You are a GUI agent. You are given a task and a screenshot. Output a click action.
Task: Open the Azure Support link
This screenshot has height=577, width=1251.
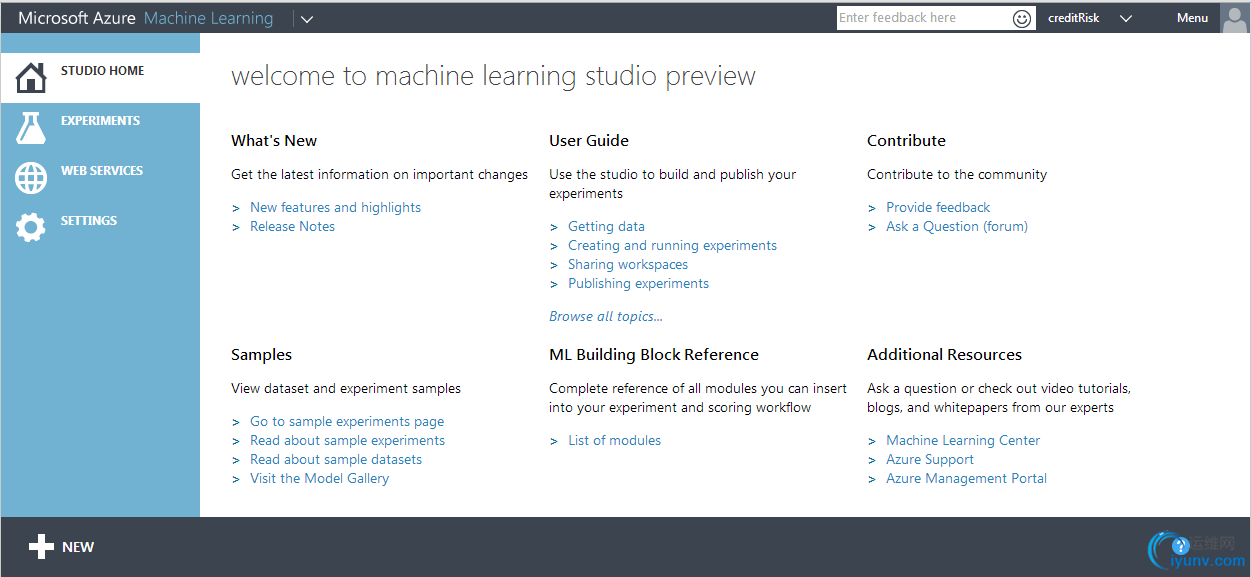[x=930, y=459]
